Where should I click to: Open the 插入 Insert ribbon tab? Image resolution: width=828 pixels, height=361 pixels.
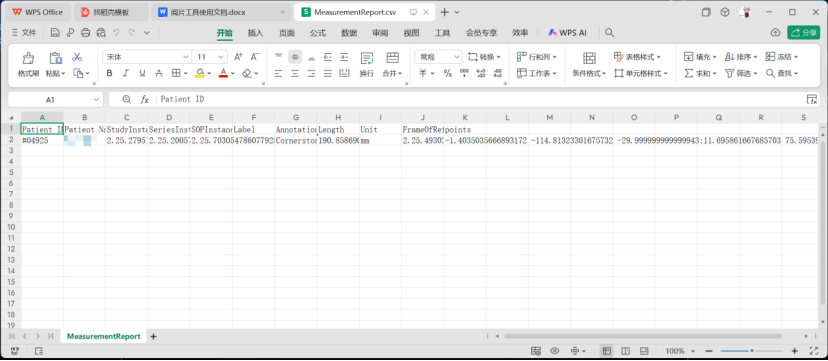coord(255,33)
